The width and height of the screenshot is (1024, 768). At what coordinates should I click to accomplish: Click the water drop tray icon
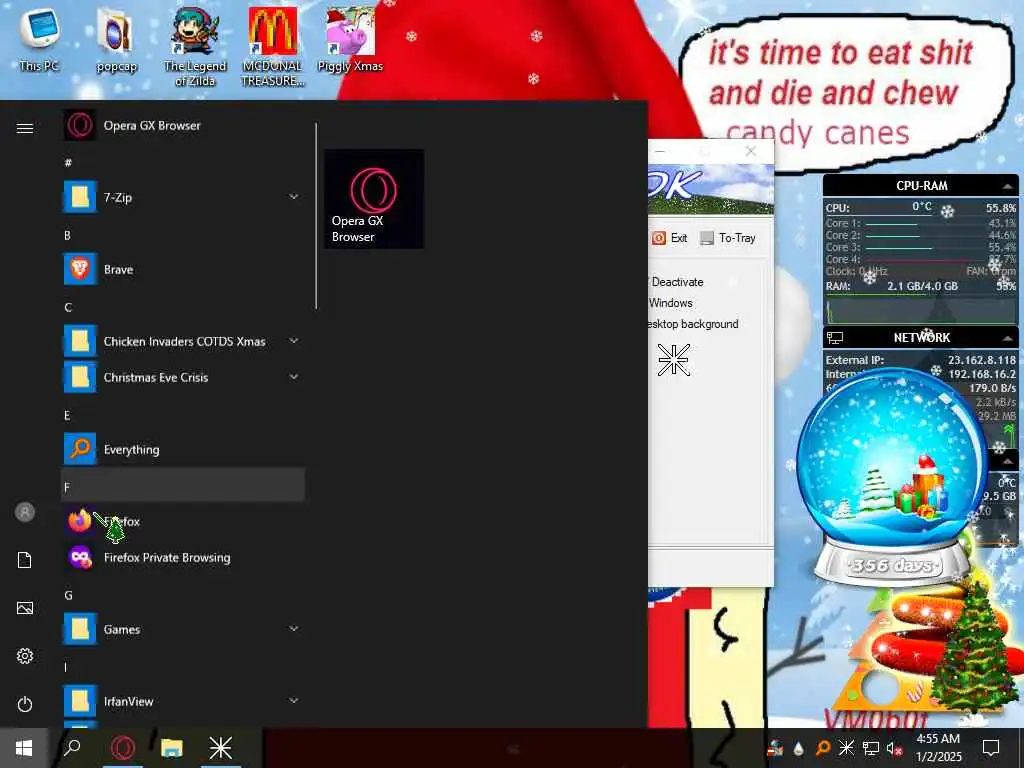coord(799,748)
